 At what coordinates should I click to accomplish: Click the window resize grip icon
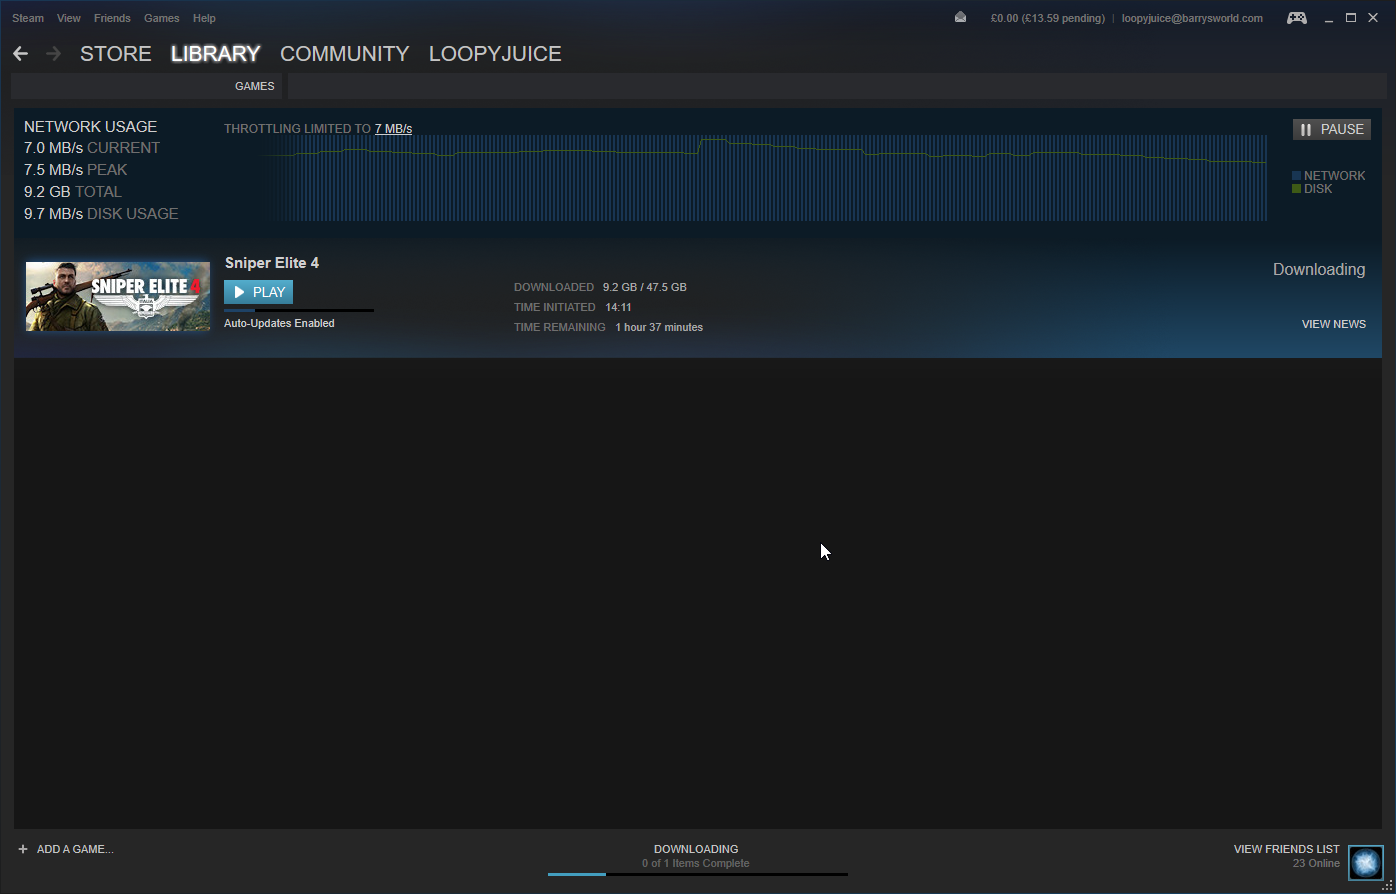tap(1387, 886)
